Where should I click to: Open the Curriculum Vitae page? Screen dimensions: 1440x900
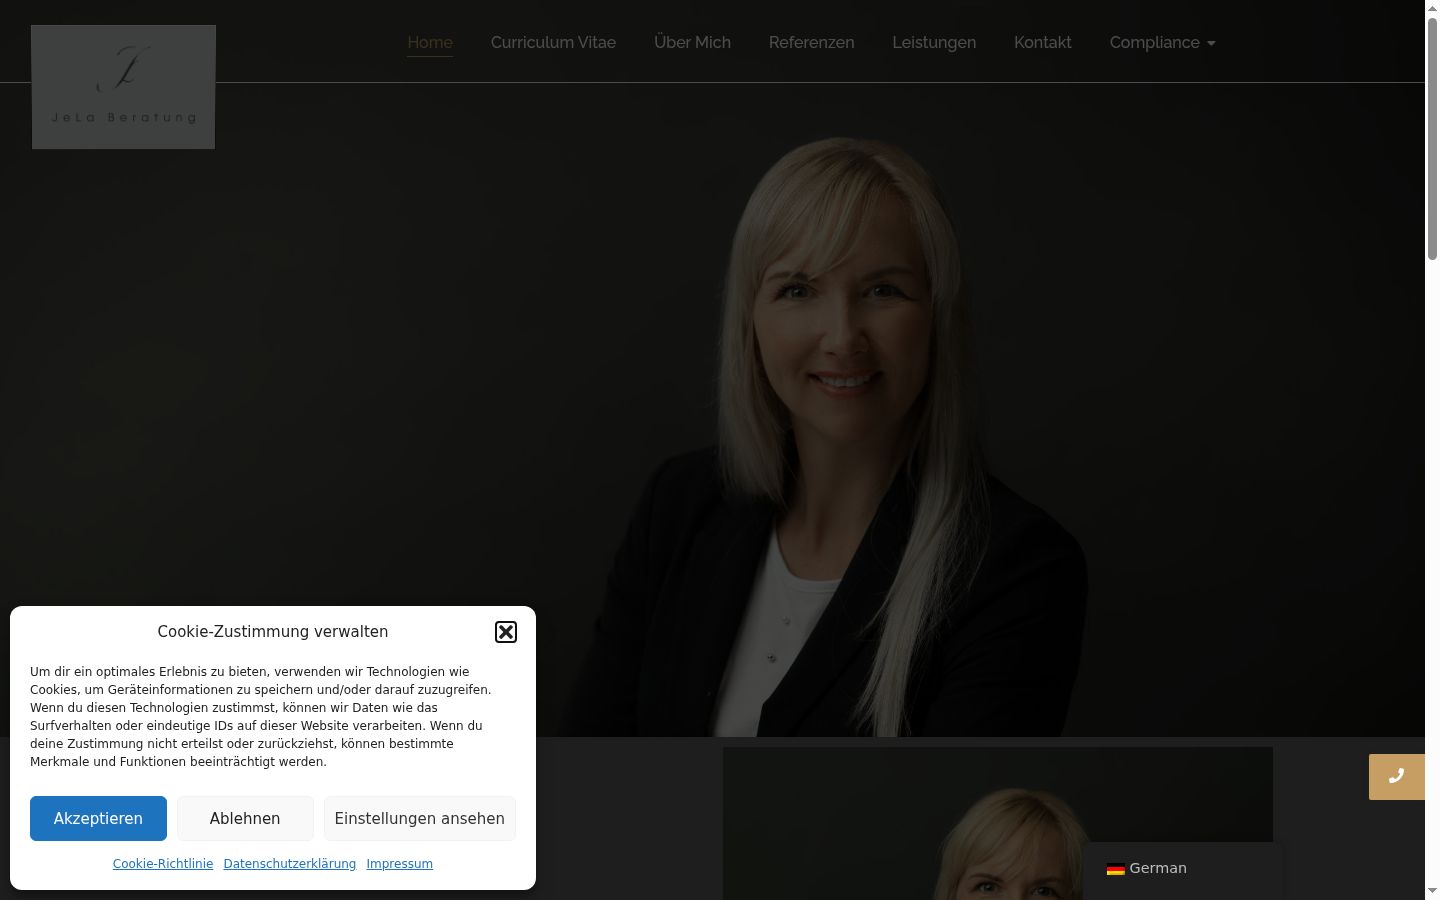[553, 42]
